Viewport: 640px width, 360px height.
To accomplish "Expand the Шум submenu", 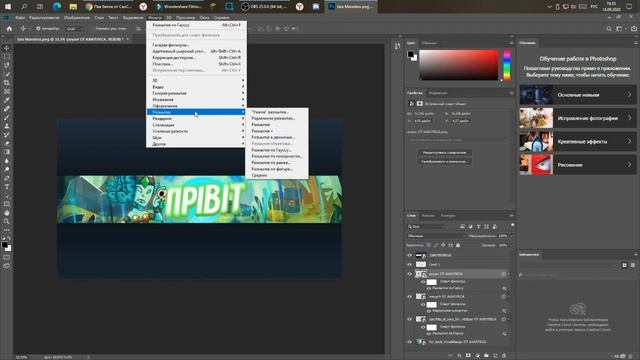I will coord(196,138).
